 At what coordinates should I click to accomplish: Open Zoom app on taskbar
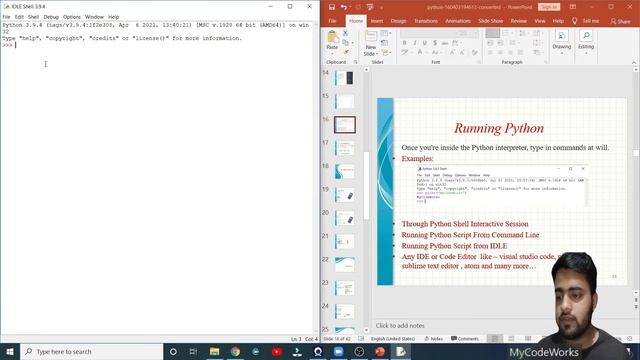[338, 351]
